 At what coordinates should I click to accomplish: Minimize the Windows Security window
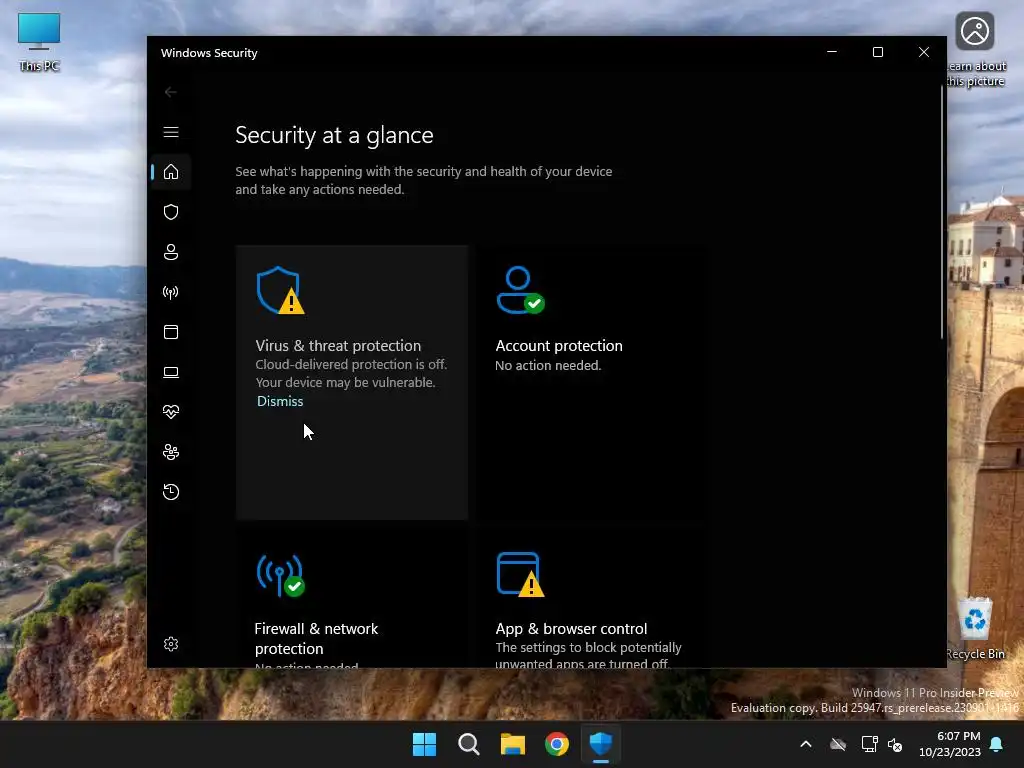pos(831,52)
